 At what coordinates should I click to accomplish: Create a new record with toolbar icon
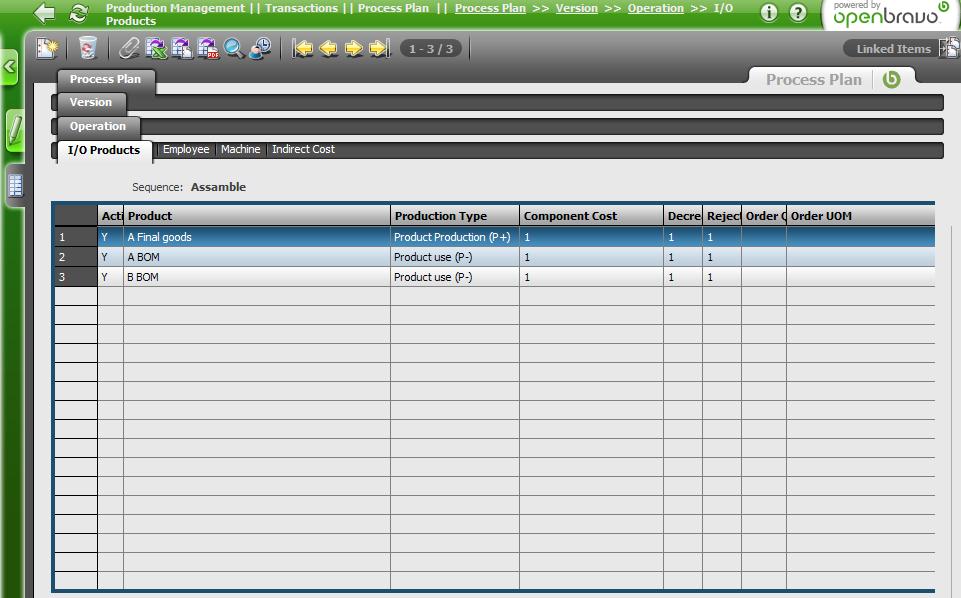(x=47, y=48)
